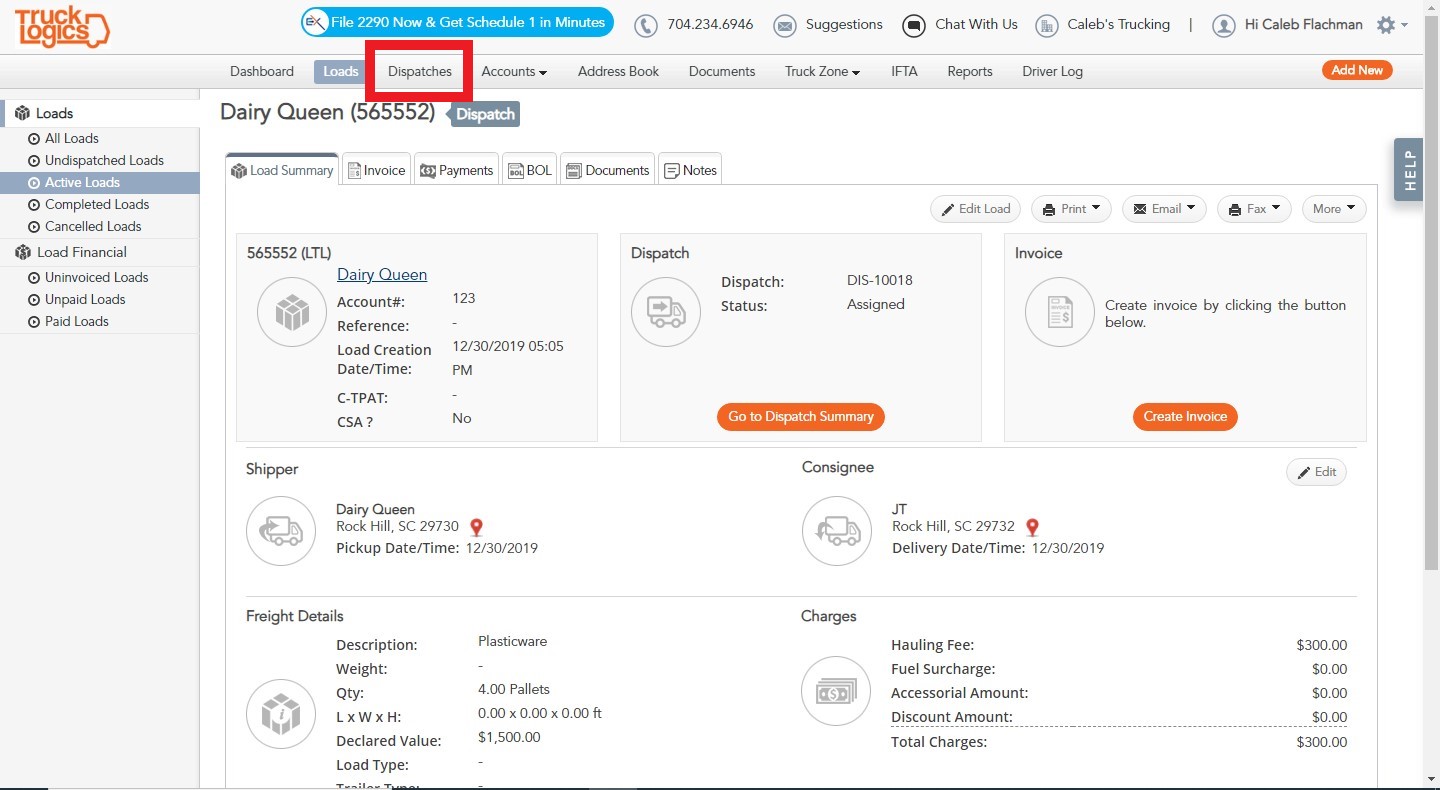Click the Loads cube icon in sidebar
This screenshot has height=790, width=1440.
pyautogui.click(x=22, y=113)
